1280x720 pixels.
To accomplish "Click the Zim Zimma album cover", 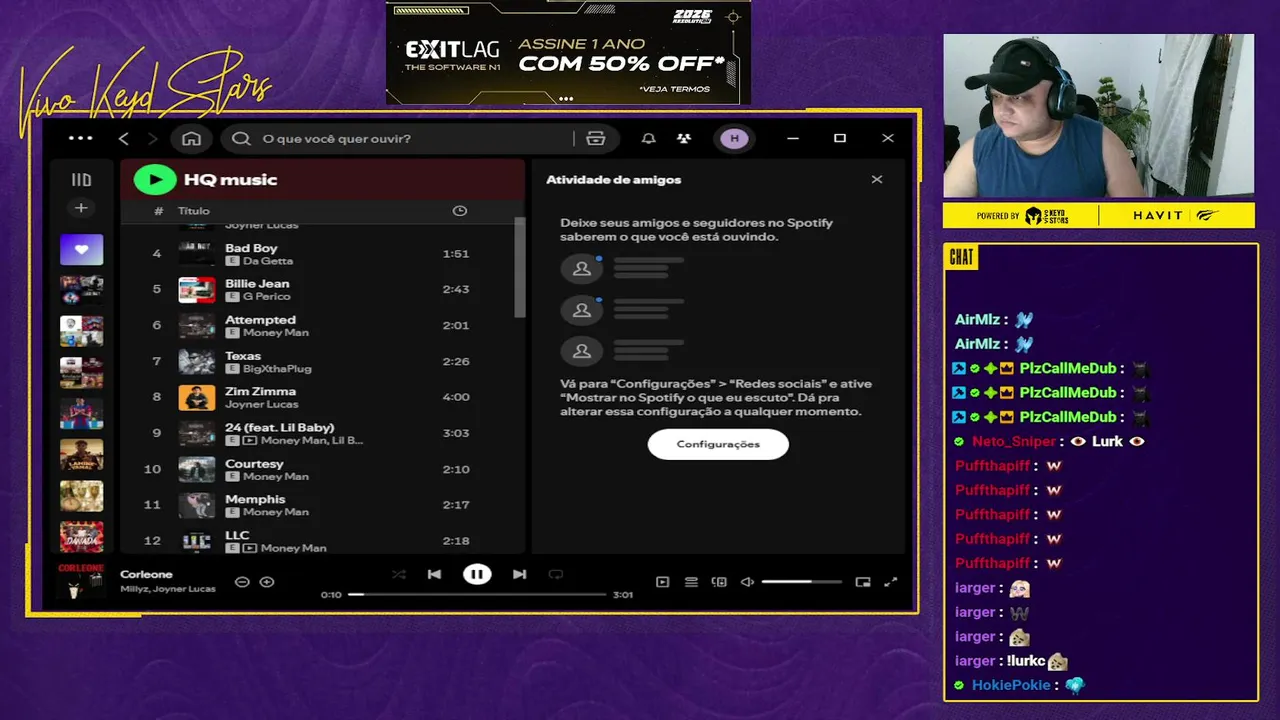I will (197, 397).
